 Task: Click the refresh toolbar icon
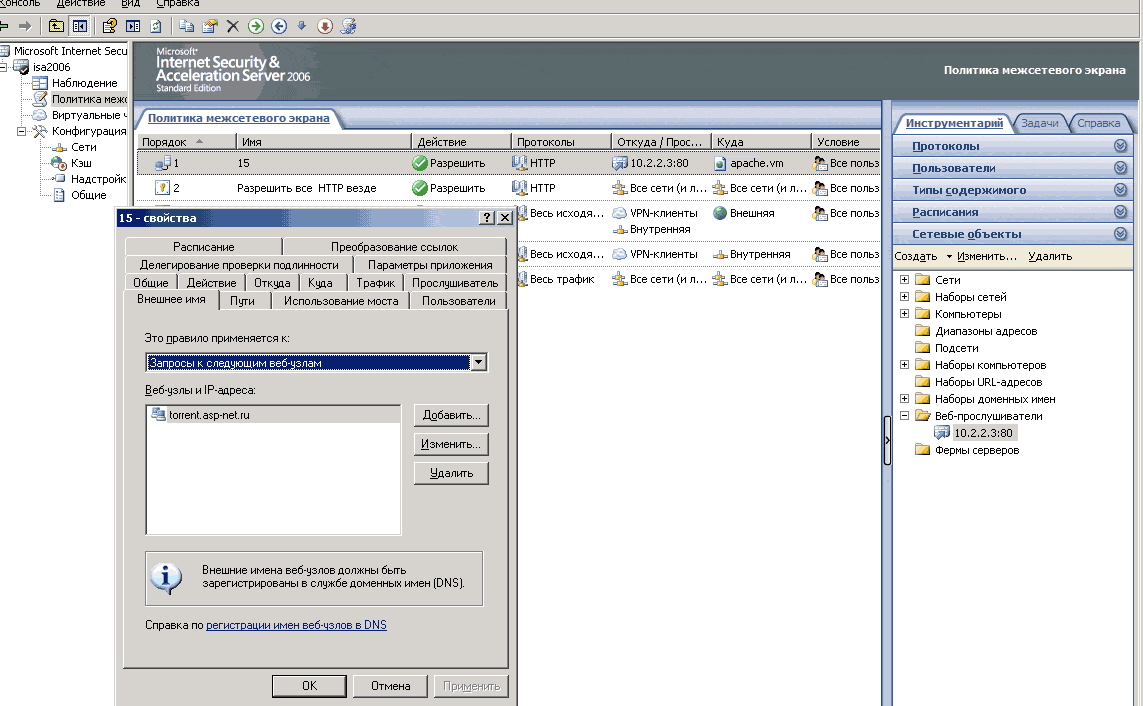(x=156, y=26)
